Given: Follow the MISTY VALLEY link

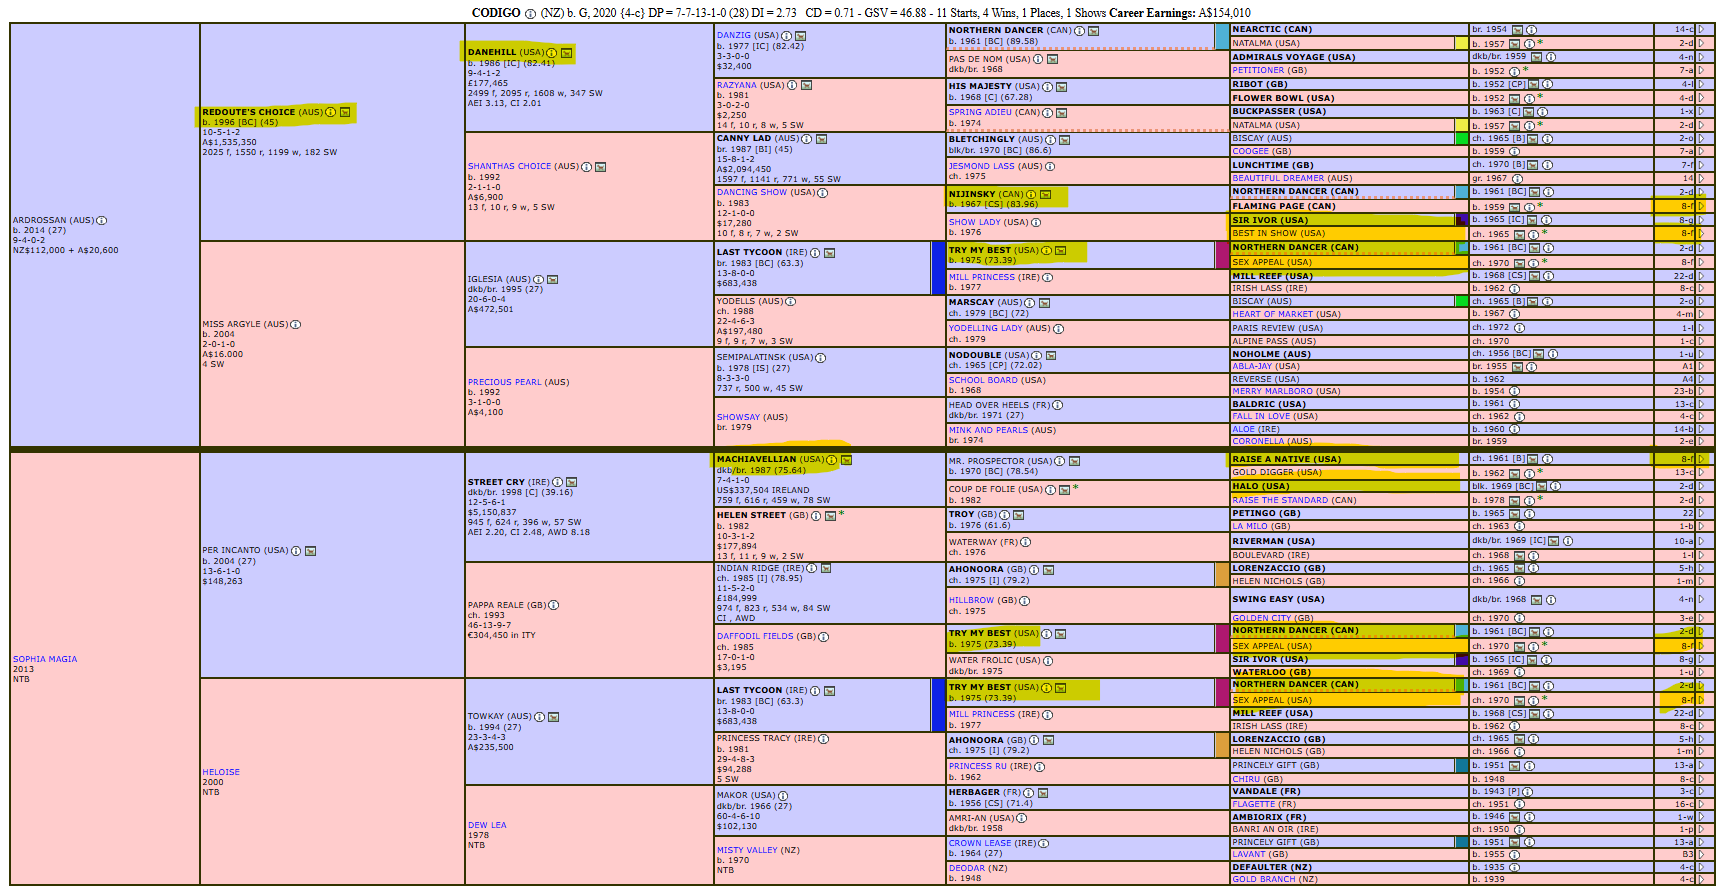Looking at the screenshot, I should (747, 850).
